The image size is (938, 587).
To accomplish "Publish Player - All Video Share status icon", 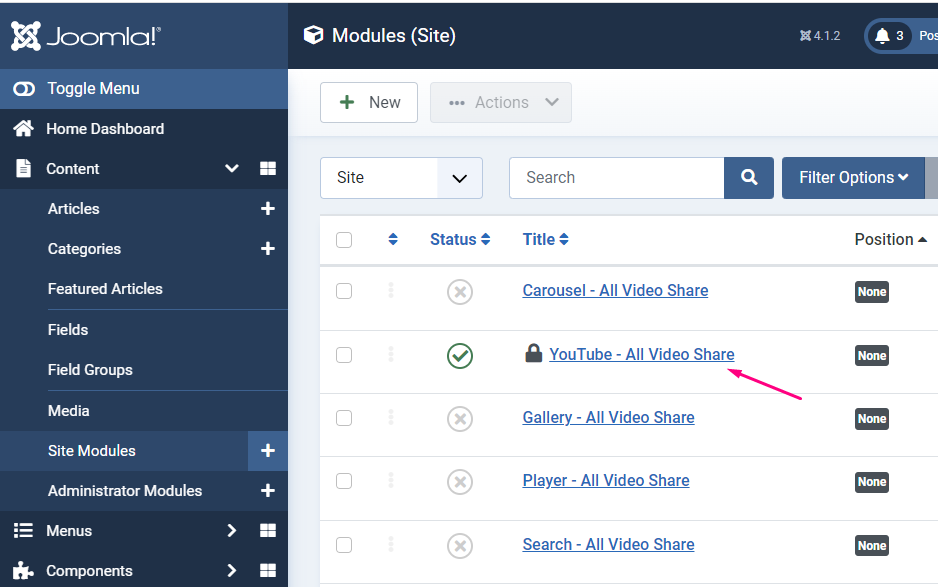I will click(x=459, y=482).
